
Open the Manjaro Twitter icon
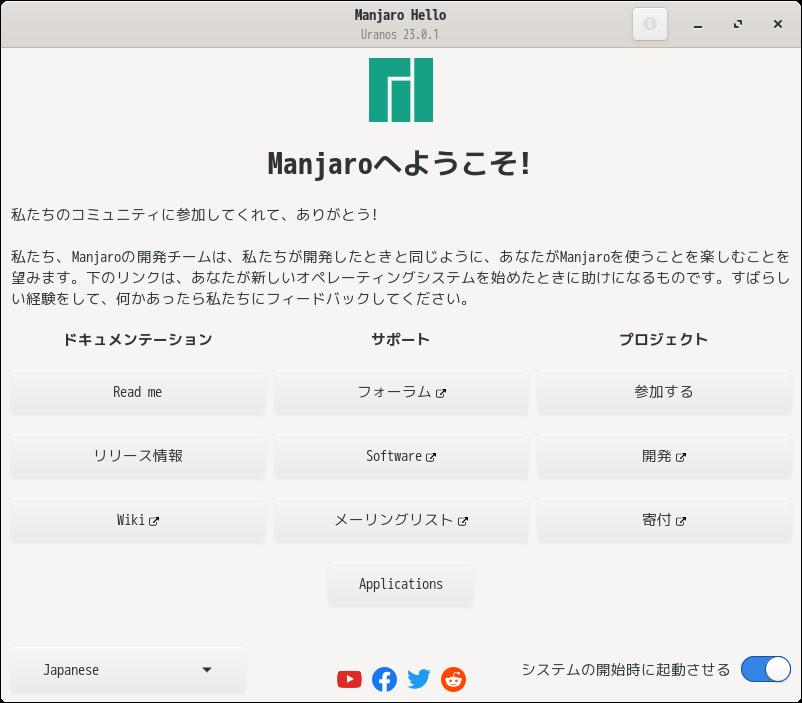[419, 679]
